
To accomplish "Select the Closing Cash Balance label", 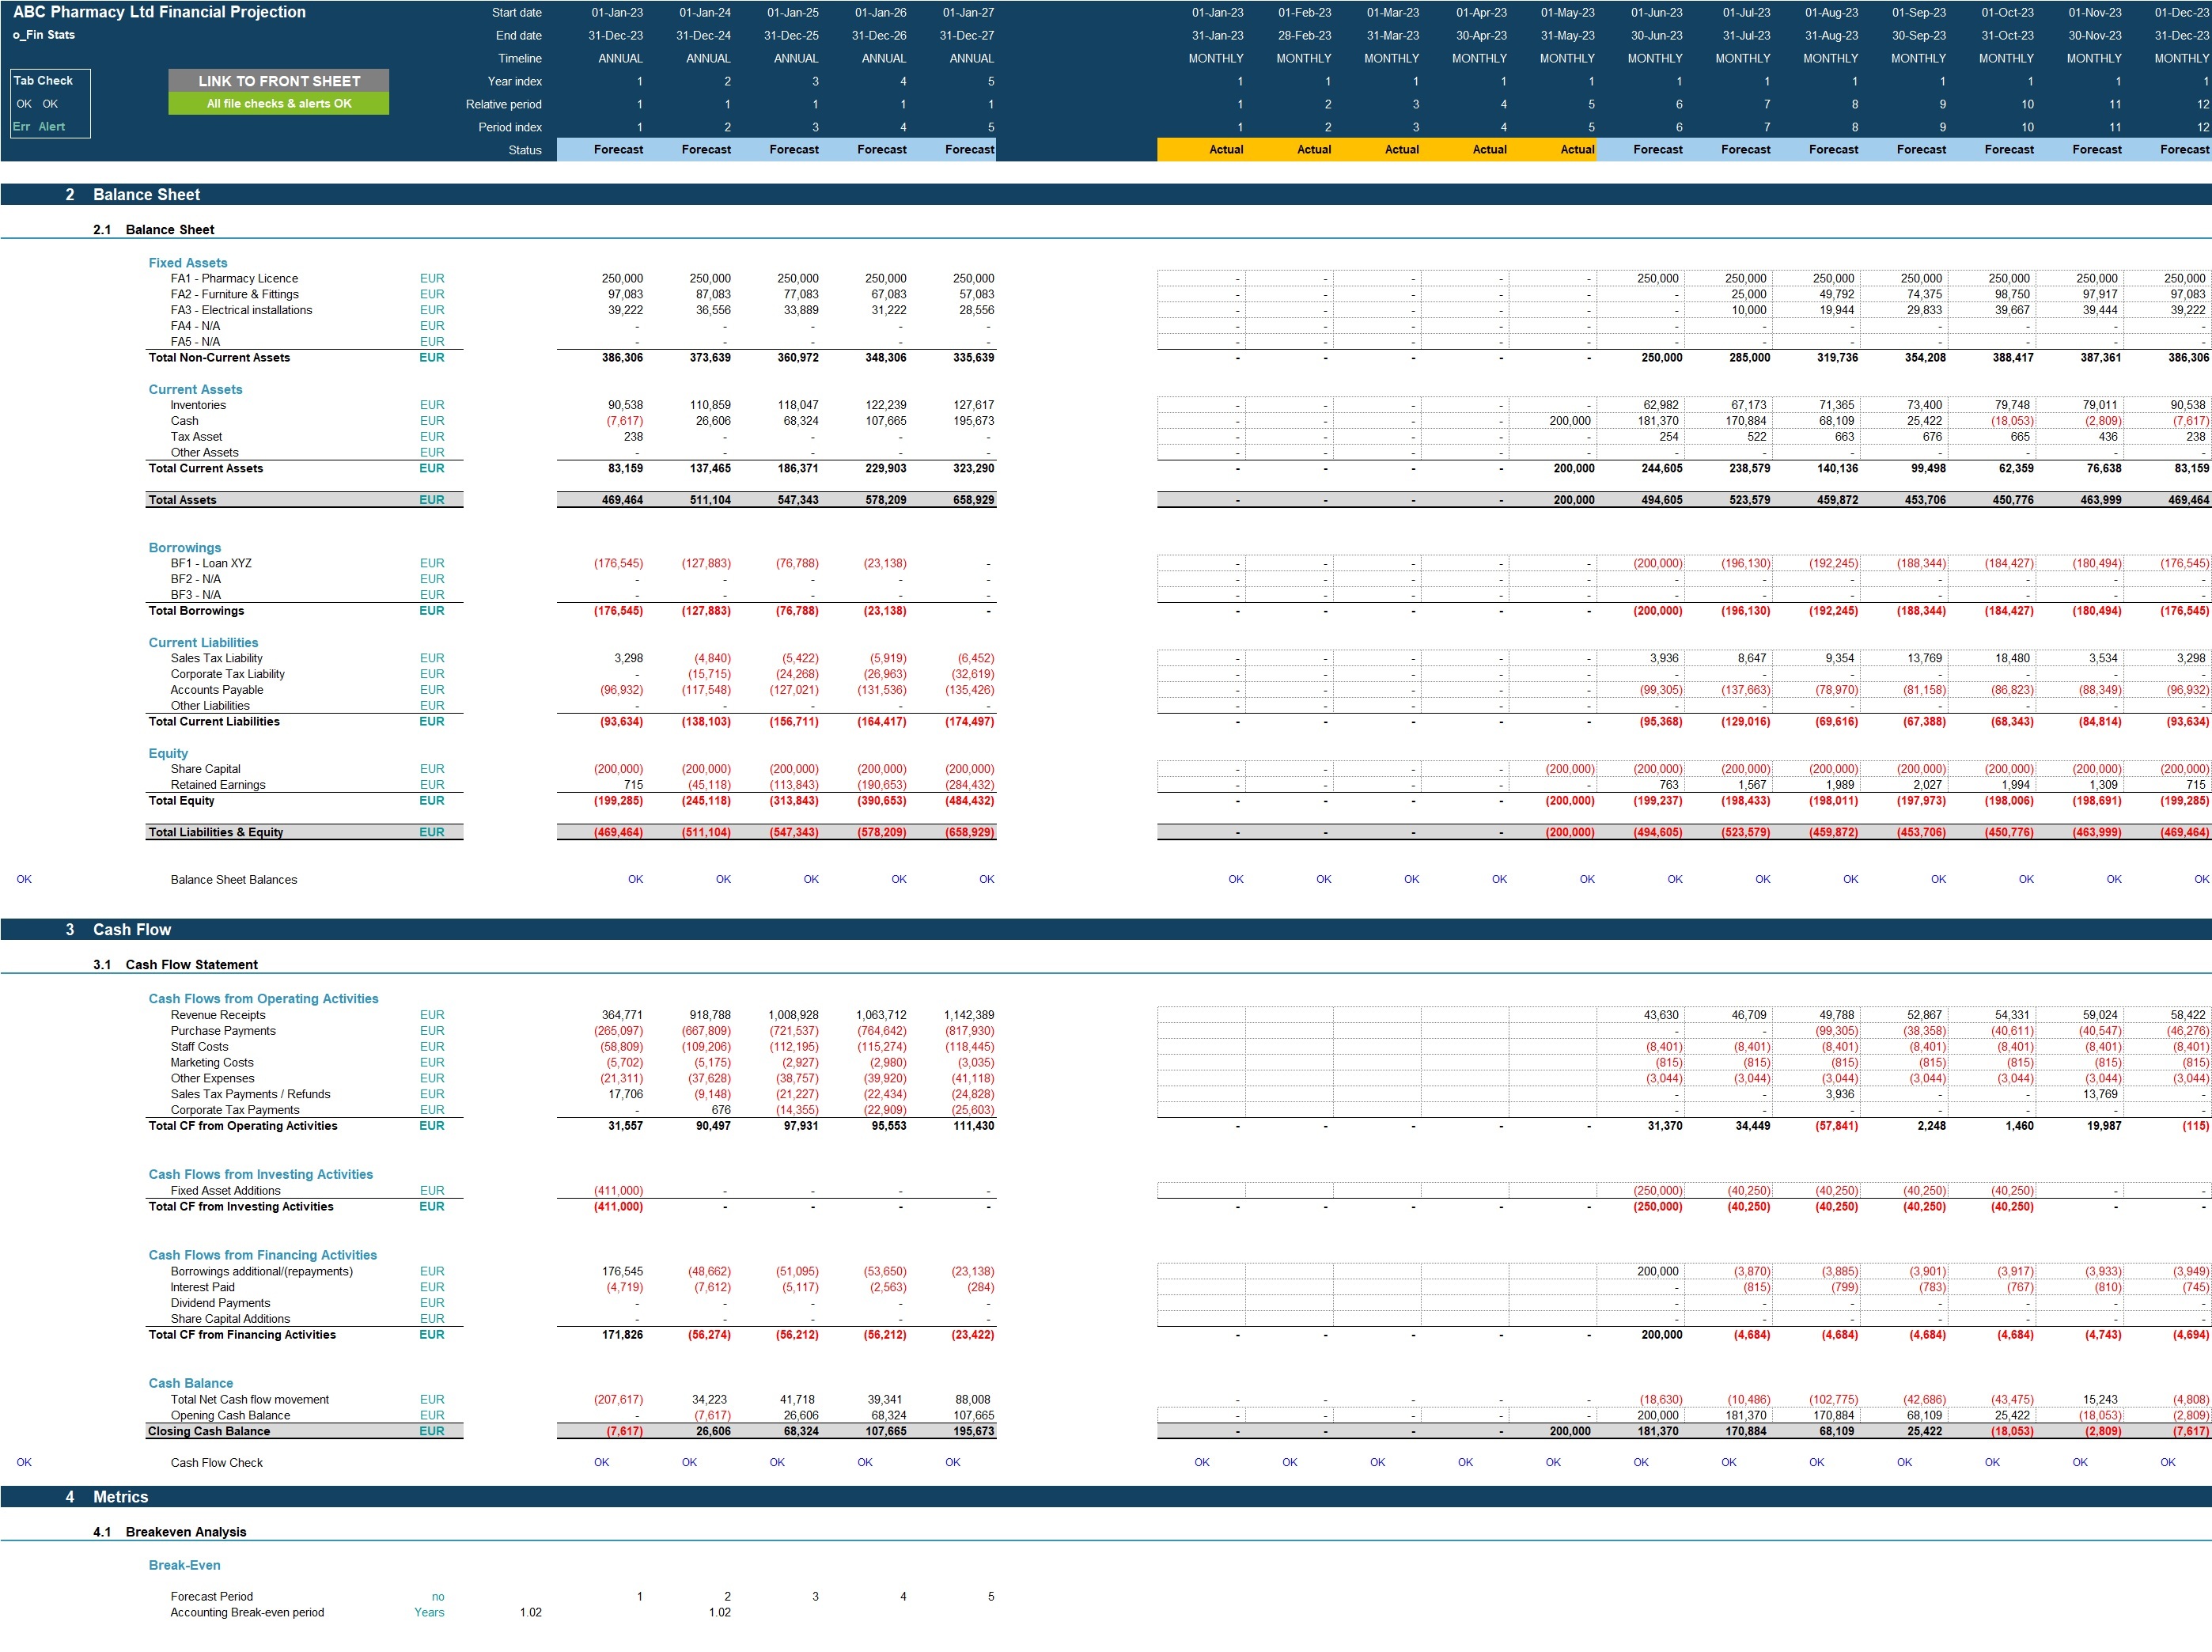I will click(x=209, y=1432).
